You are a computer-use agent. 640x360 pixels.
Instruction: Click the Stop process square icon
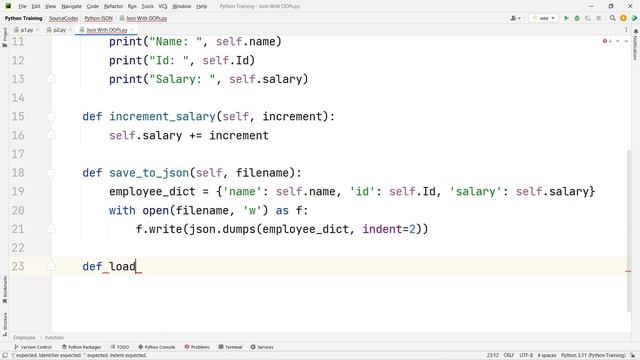coord(598,18)
